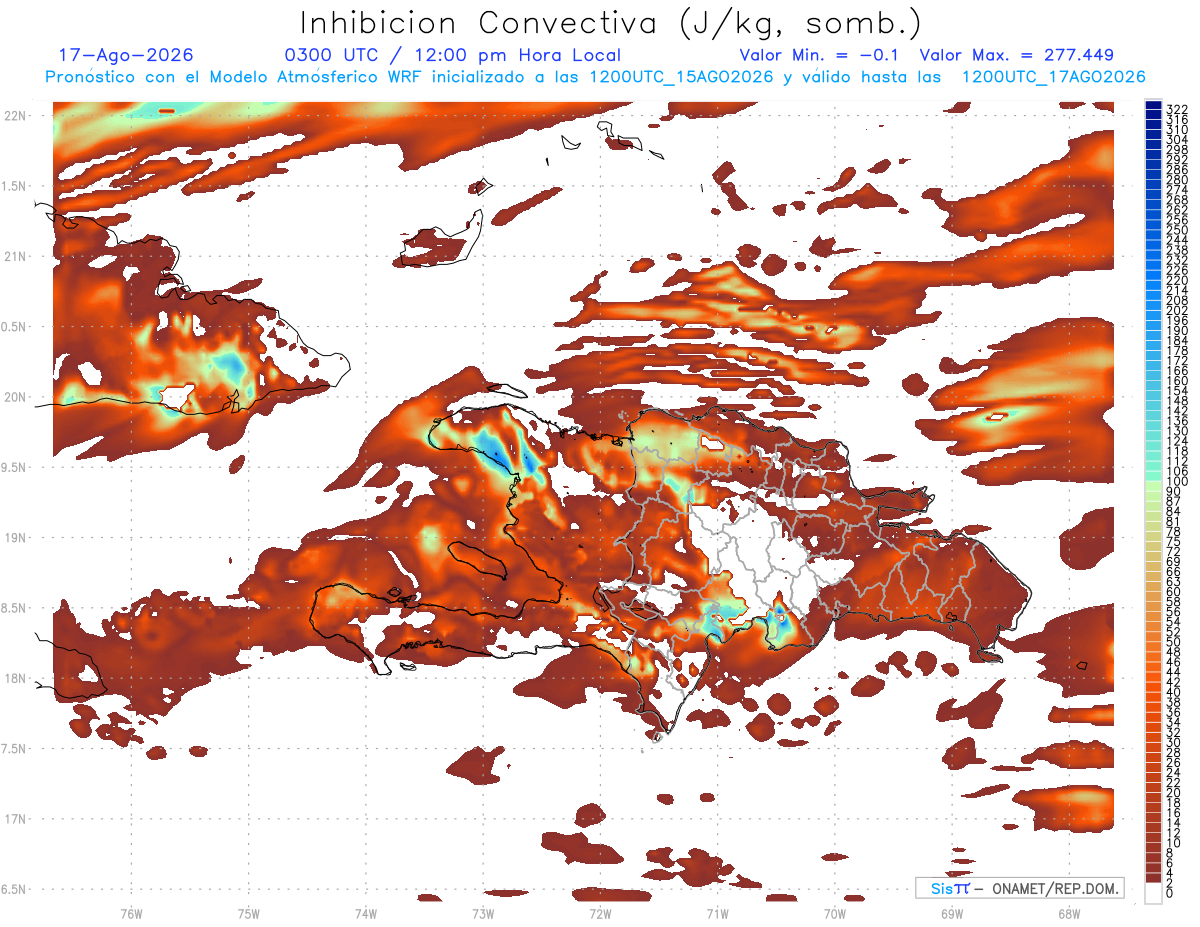Click the "74W" longitude label

pos(366,914)
